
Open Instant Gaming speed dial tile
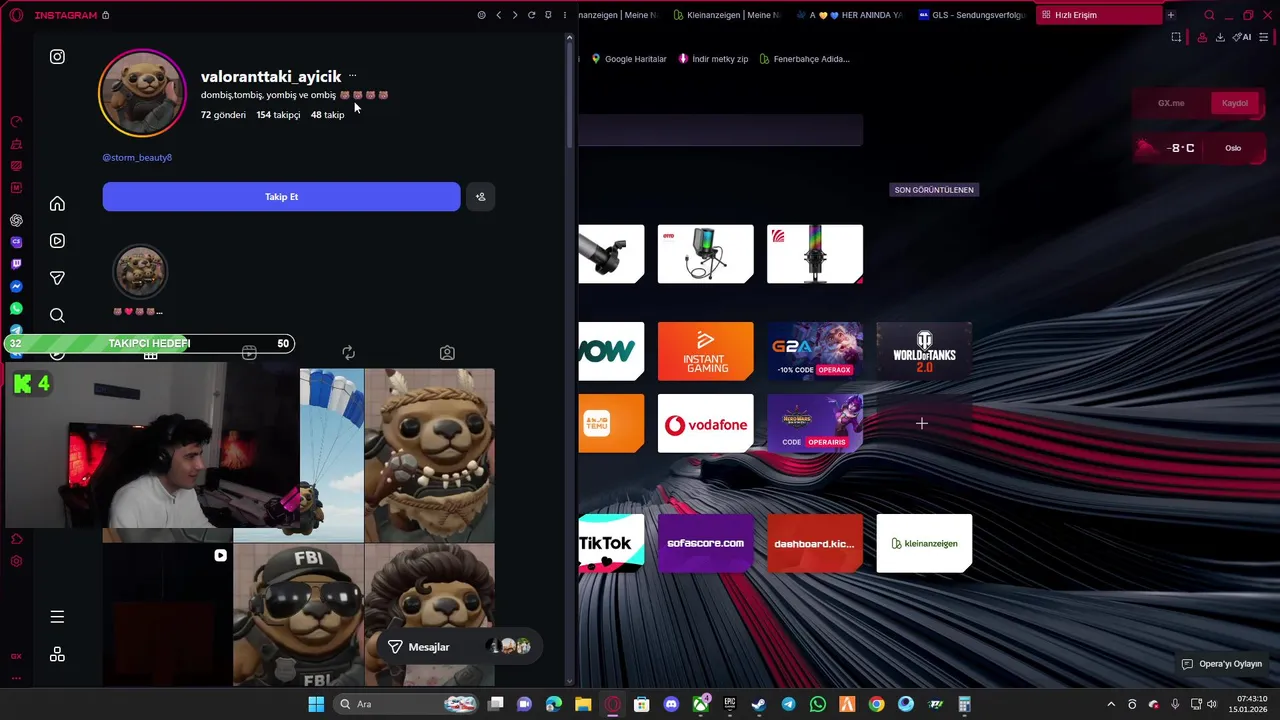(705, 351)
